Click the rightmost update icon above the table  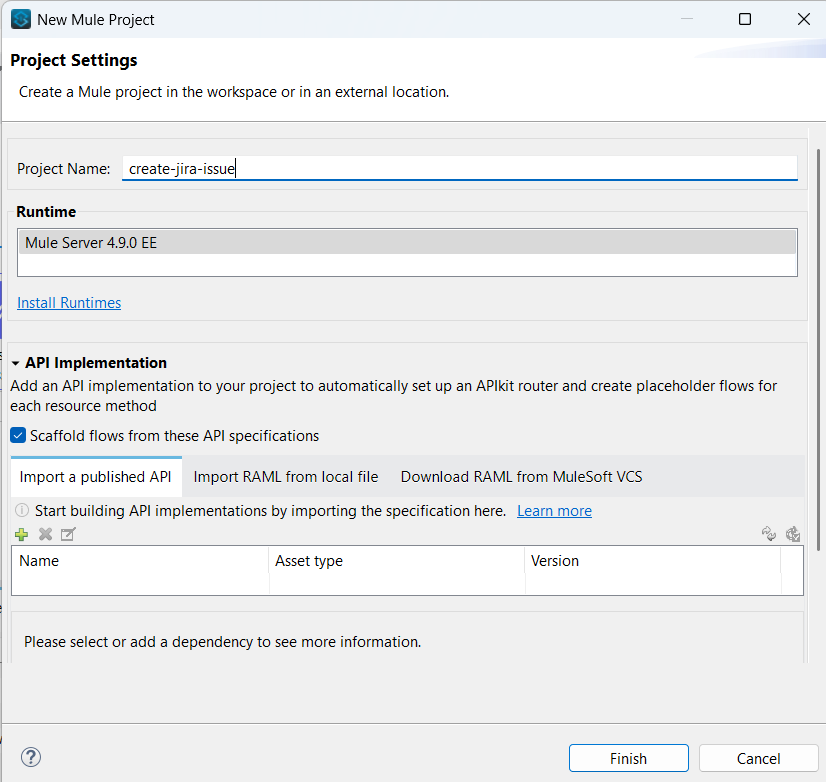tap(793, 534)
